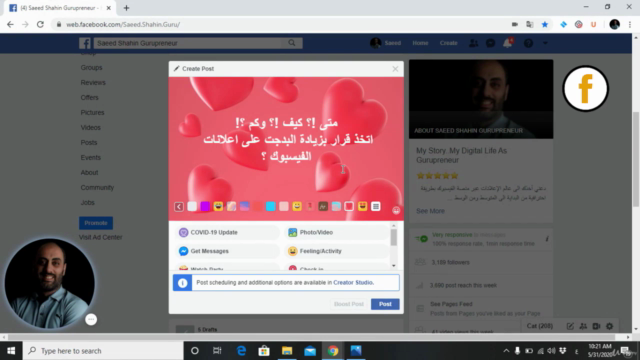The width and height of the screenshot is (640, 360).
Task: Open About in the page sidebar
Action: coord(89,173)
